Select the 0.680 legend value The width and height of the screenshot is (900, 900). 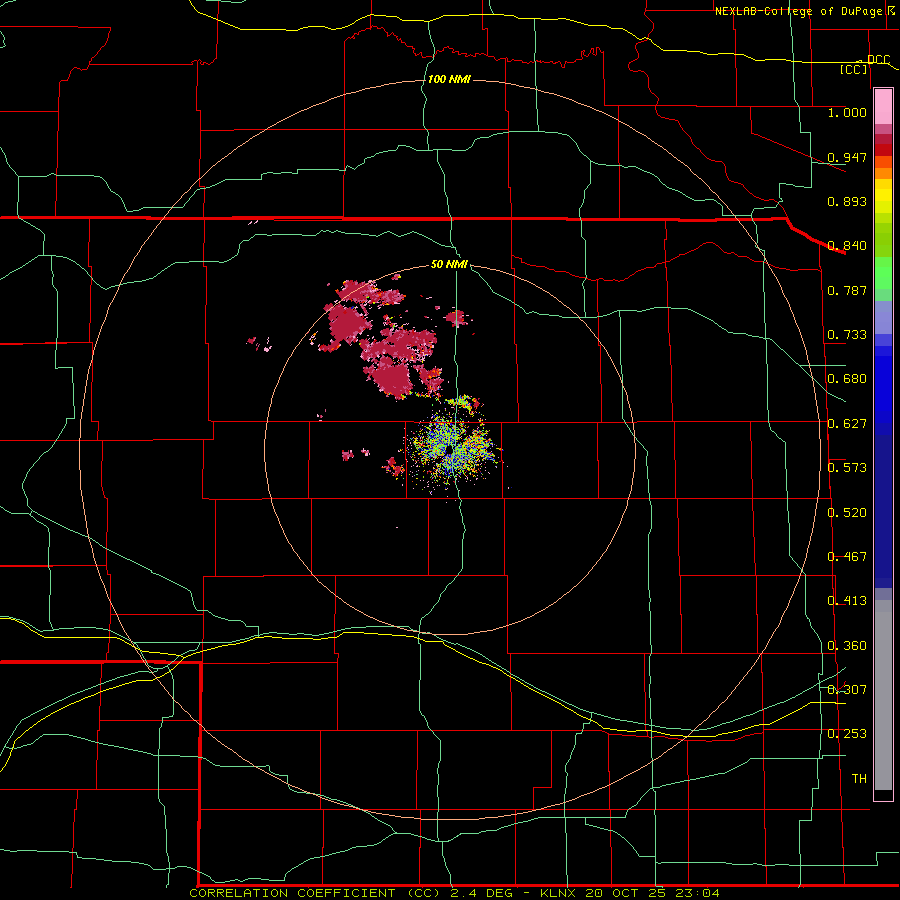pyautogui.click(x=847, y=379)
